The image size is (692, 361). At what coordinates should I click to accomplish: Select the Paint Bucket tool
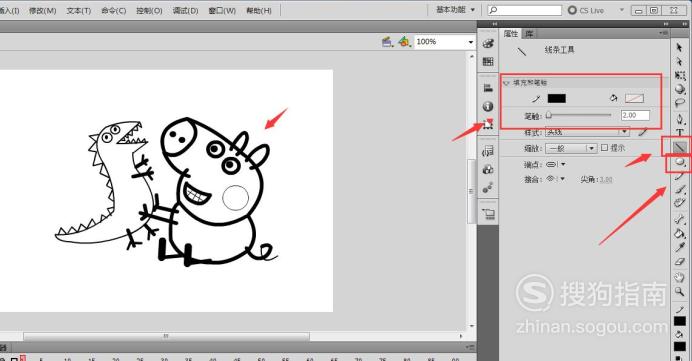[x=680, y=233]
